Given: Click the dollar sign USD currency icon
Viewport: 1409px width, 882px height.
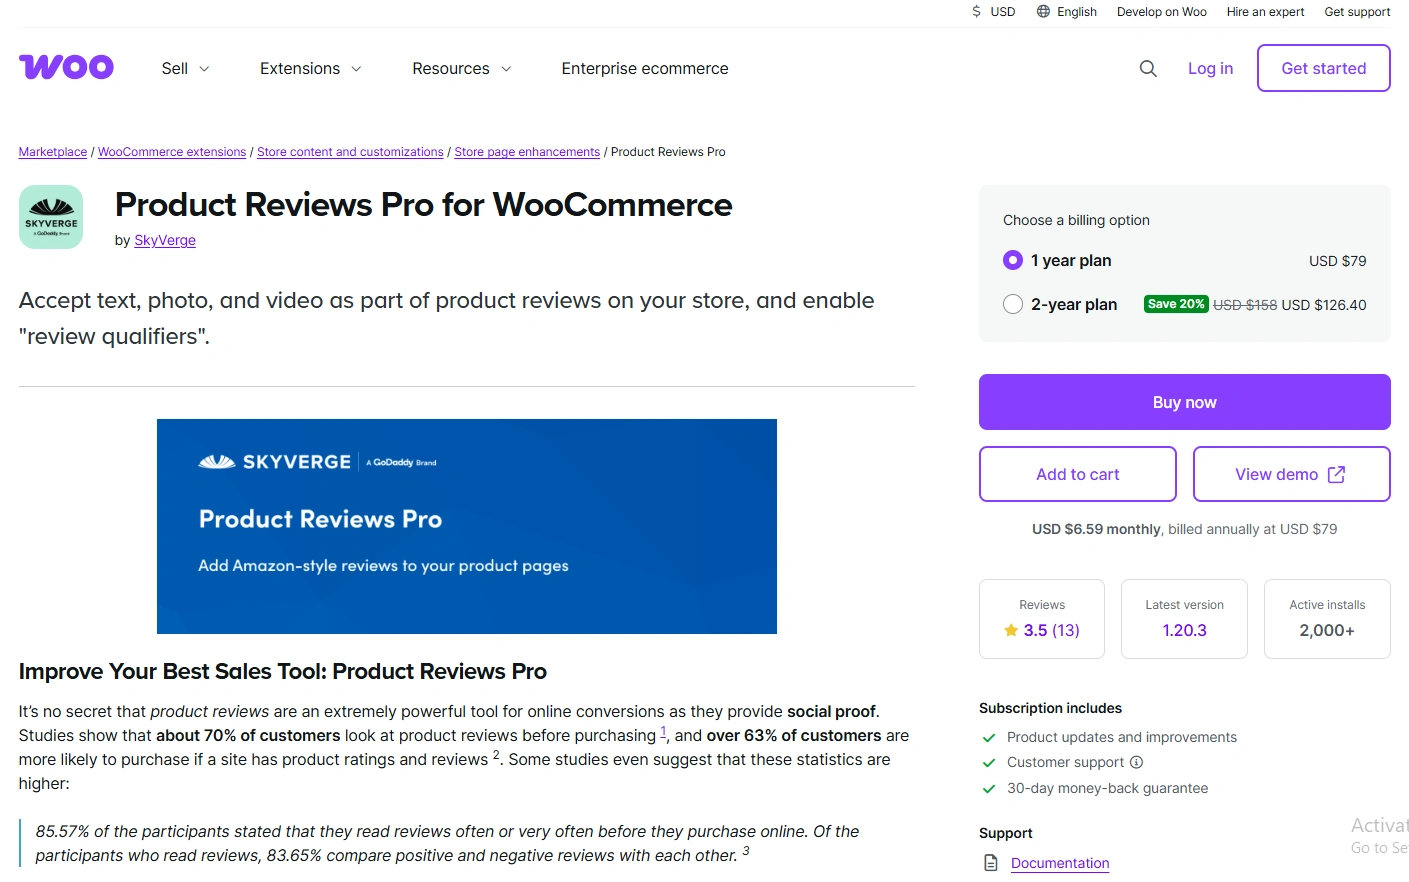Looking at the screenshot, I should point(975,12).
